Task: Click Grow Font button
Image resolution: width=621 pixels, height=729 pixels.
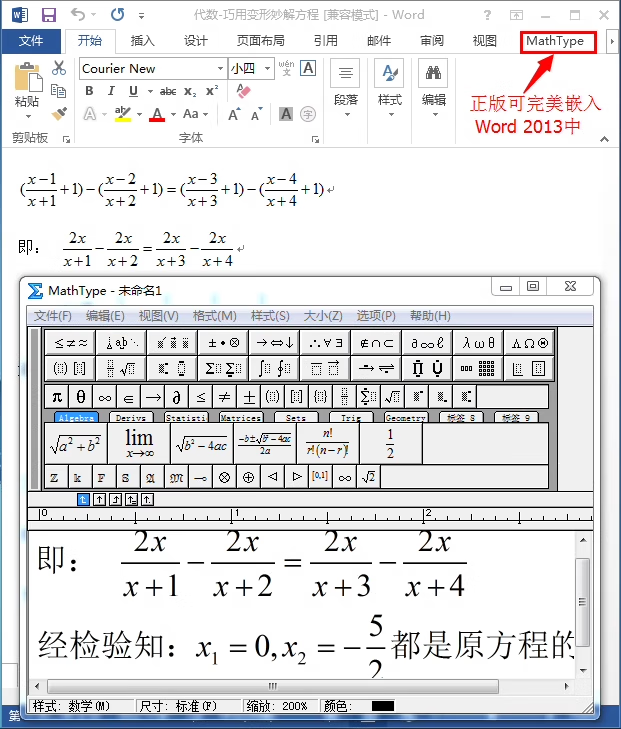Action: pos(234,114)
